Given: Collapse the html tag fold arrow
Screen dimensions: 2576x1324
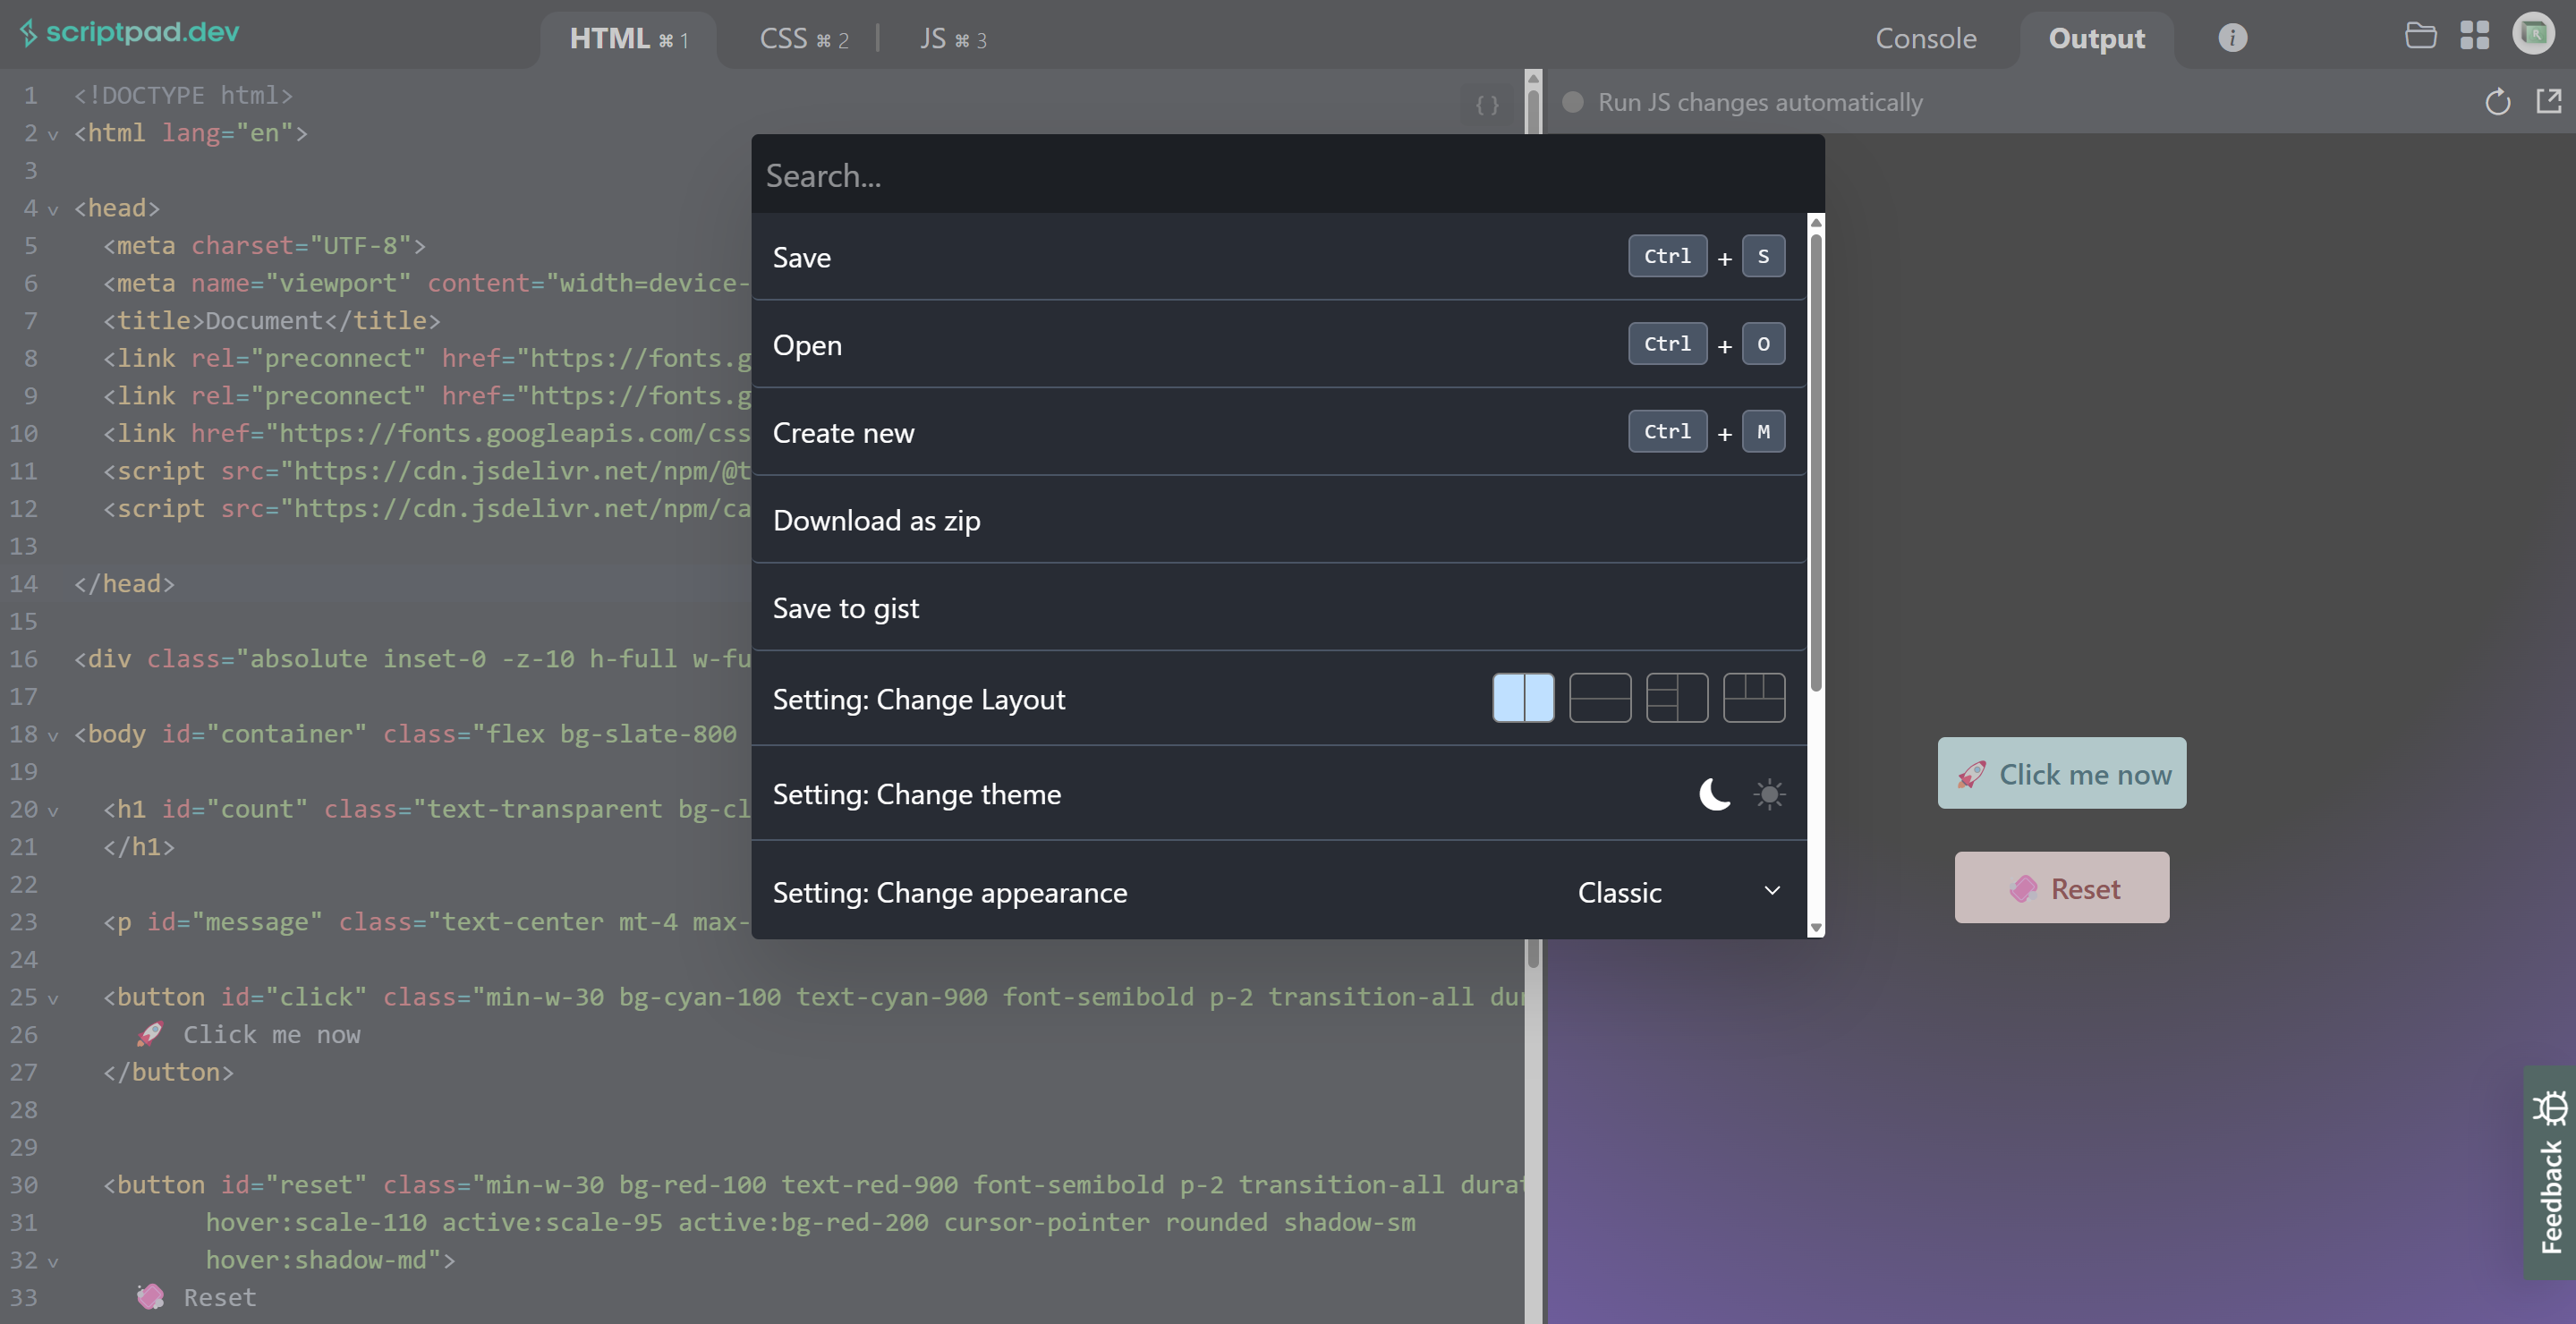Looking at the screenshot, I should [x=53, y=134].
